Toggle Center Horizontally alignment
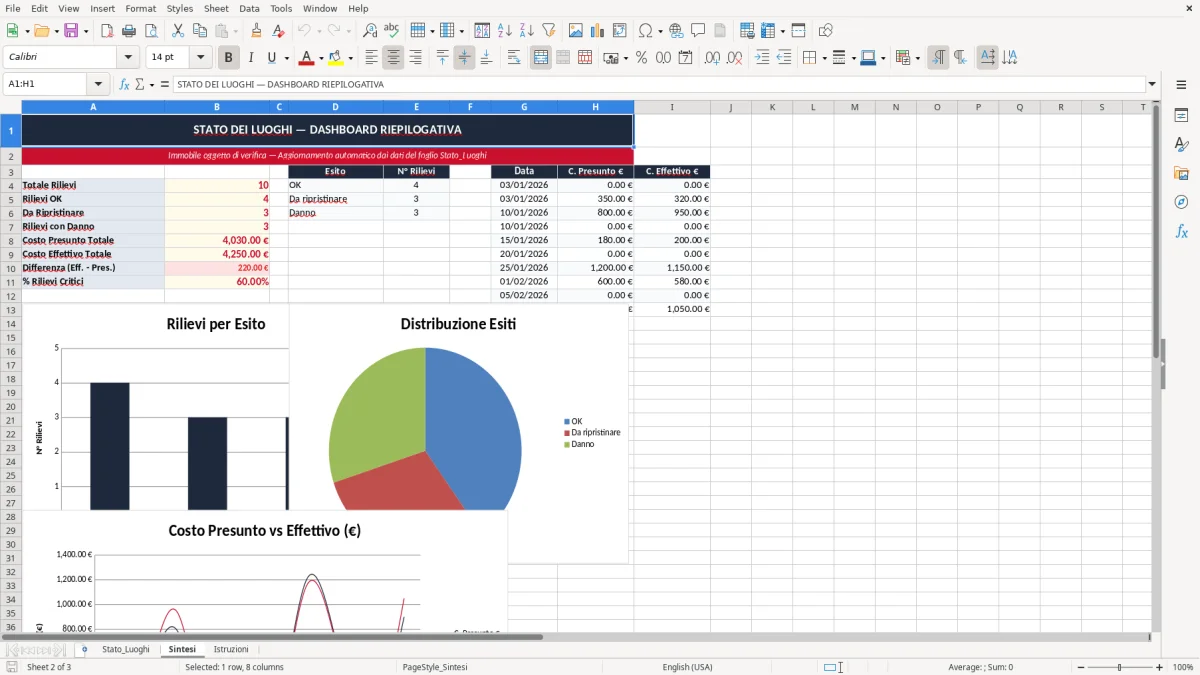The width and height of the screenshot is (1200, 675). click(393, 58)
